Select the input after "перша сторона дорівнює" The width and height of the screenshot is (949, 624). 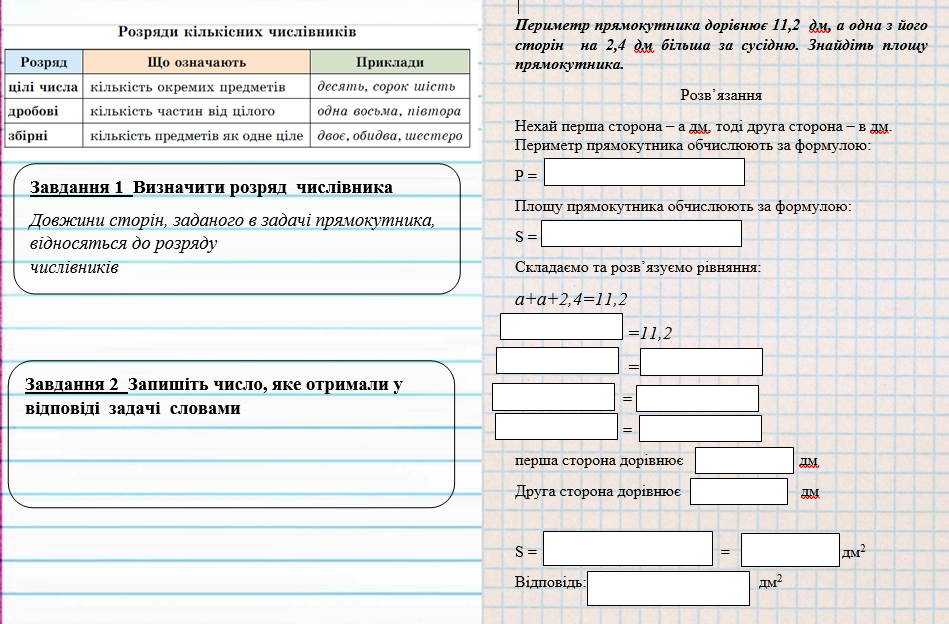(x=744, y=460)
